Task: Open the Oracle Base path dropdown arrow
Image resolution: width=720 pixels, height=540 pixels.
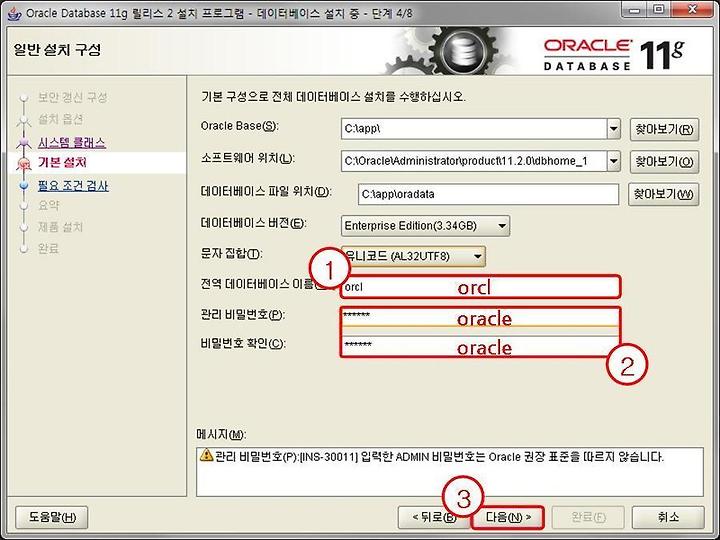Action: pos(613,129)
